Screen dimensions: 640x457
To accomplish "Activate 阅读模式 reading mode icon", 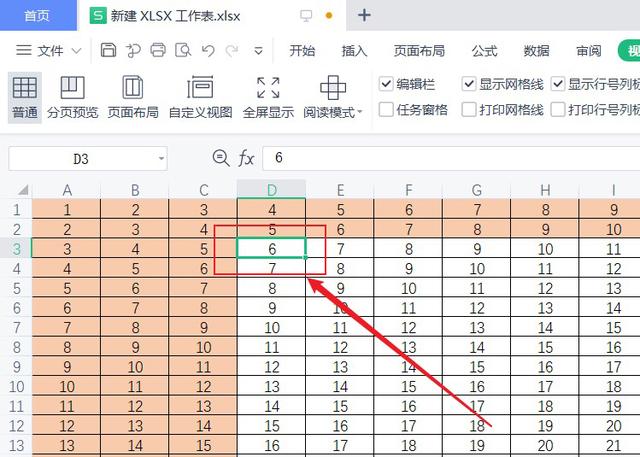I will point(333,88).
